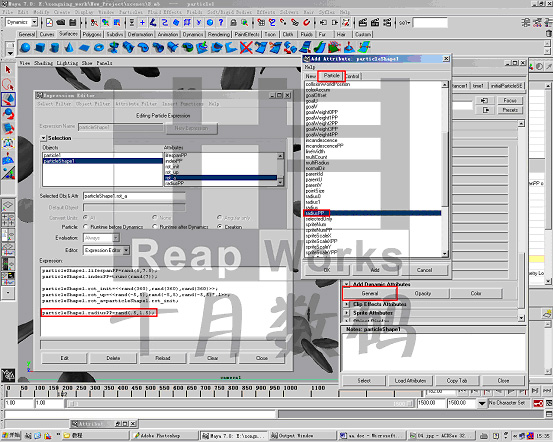Select Convert Units None radio button
The height and width of the screenshot is (442, 553).
pyautogui.click(x=154, y=217)
